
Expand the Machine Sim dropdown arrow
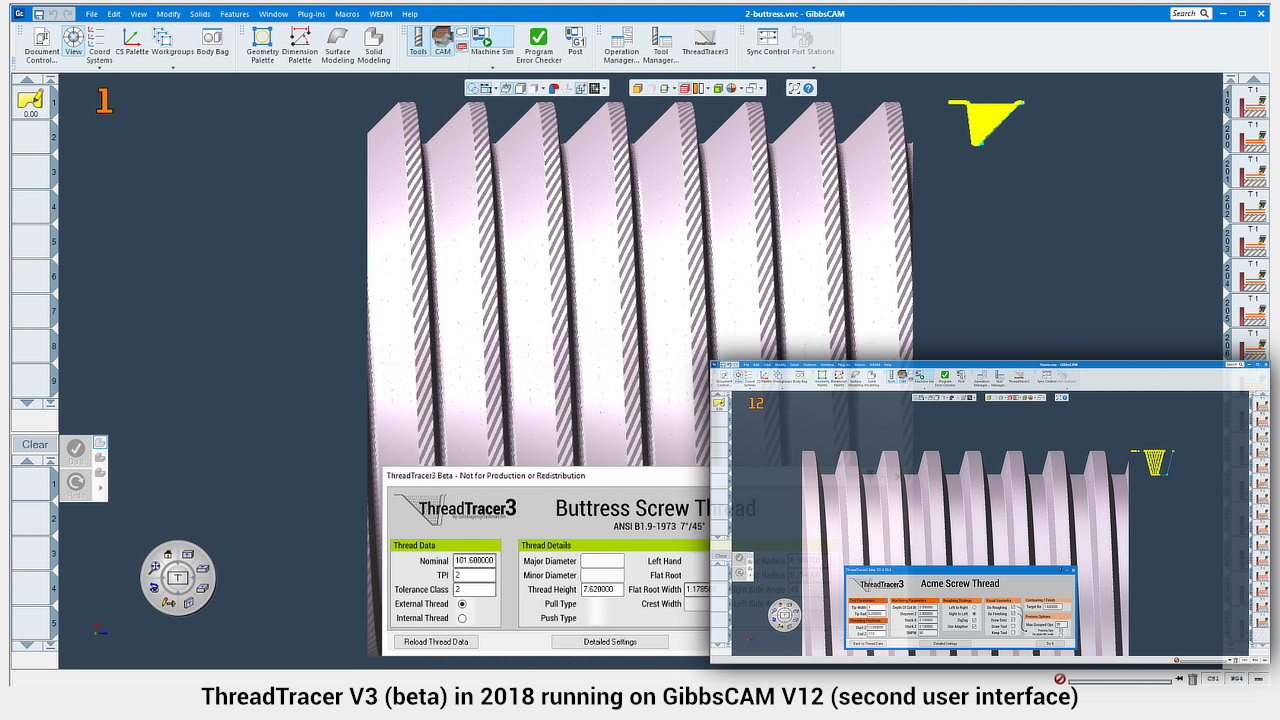click(491, 67)
